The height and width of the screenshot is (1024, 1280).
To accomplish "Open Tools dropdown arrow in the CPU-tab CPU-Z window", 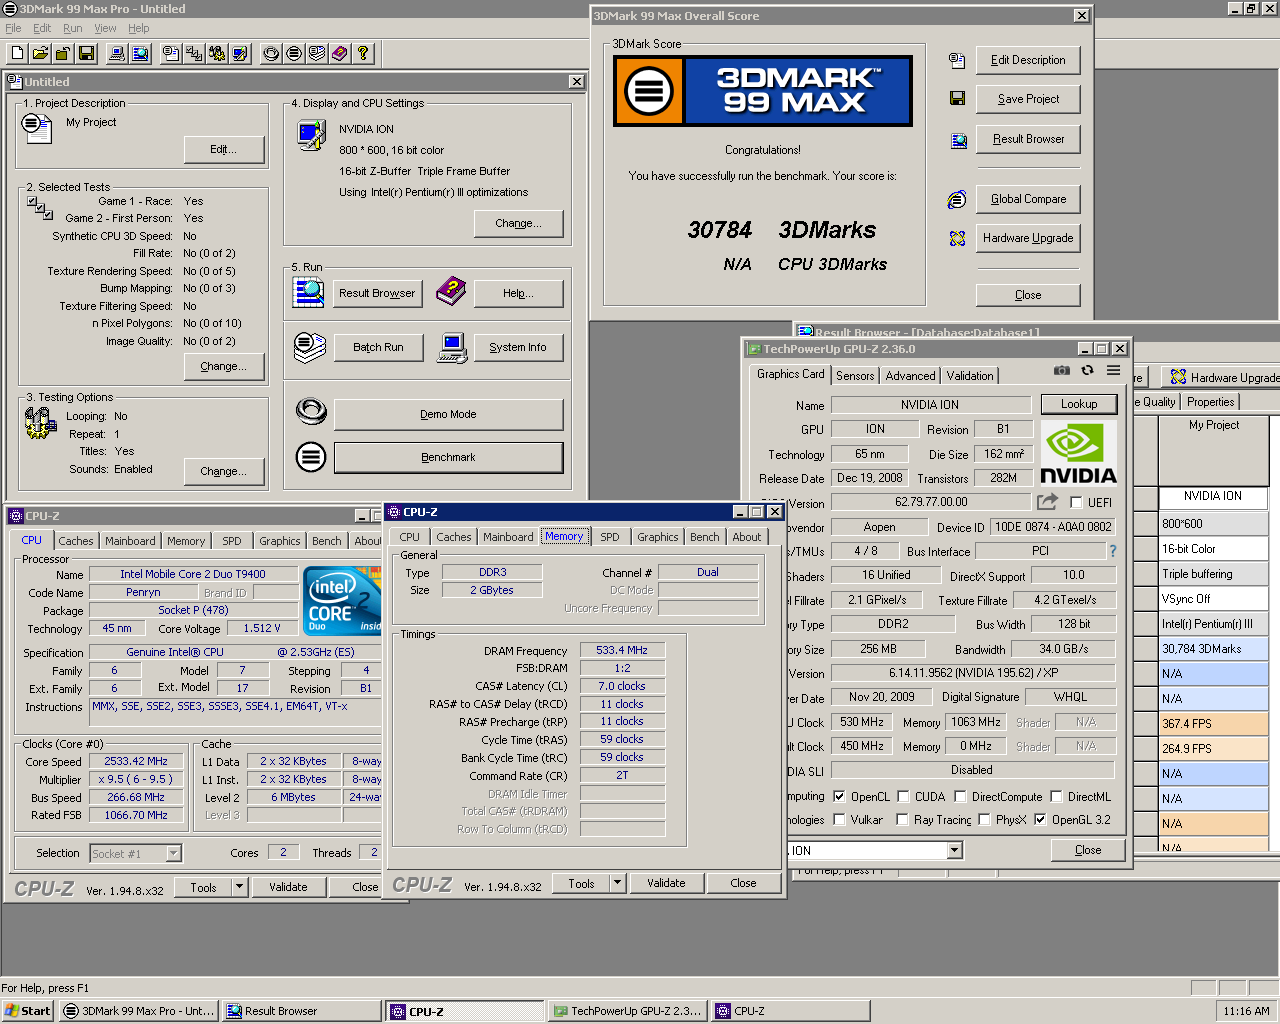I will [239, 887].
